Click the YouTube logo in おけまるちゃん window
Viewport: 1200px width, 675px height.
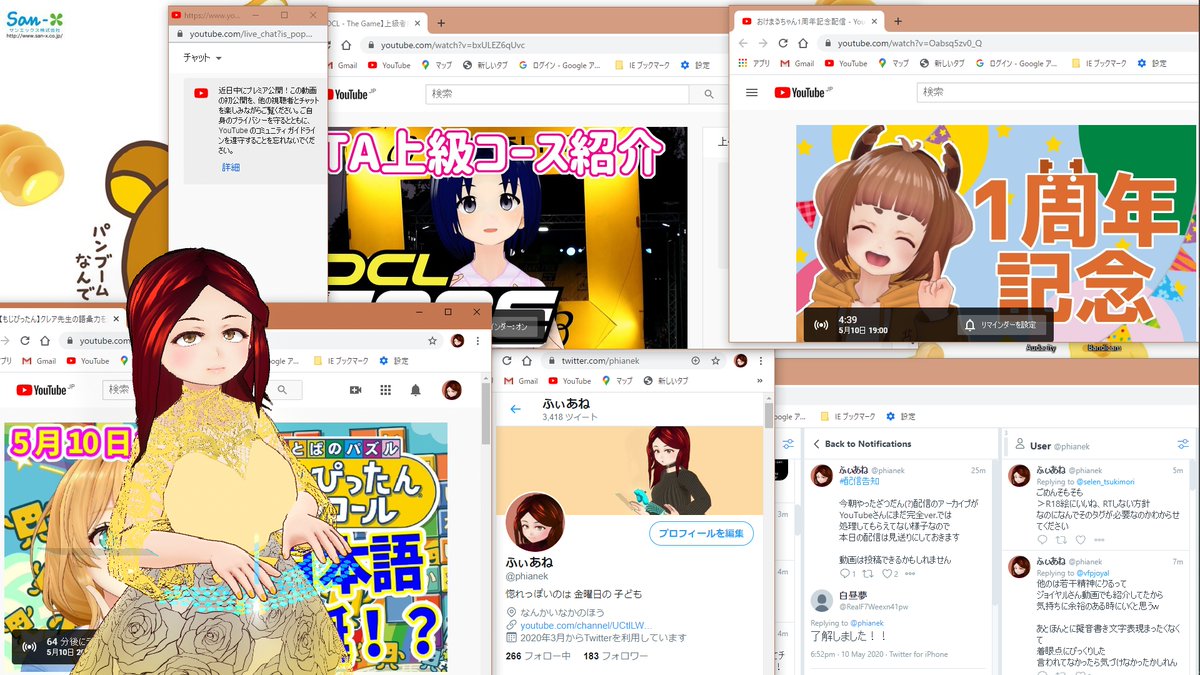[x=803, y=92]
